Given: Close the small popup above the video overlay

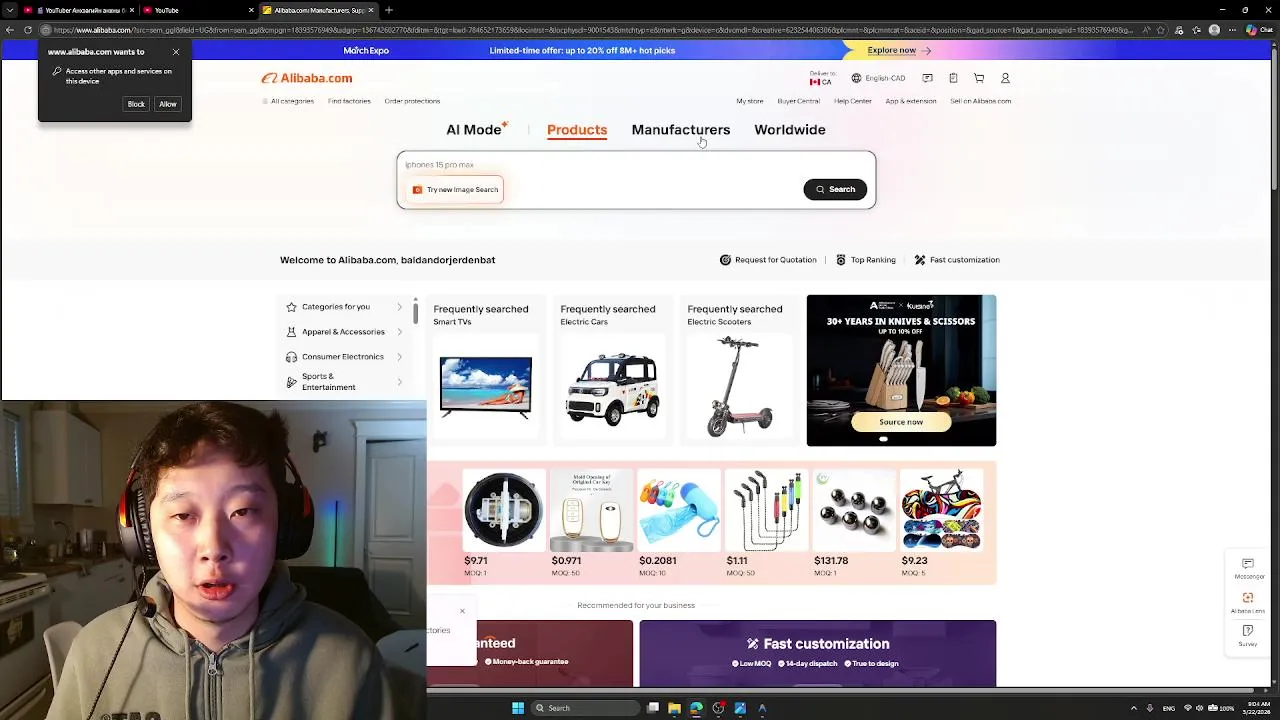Looking at the screenshot, I should click(x=462, y=611).
